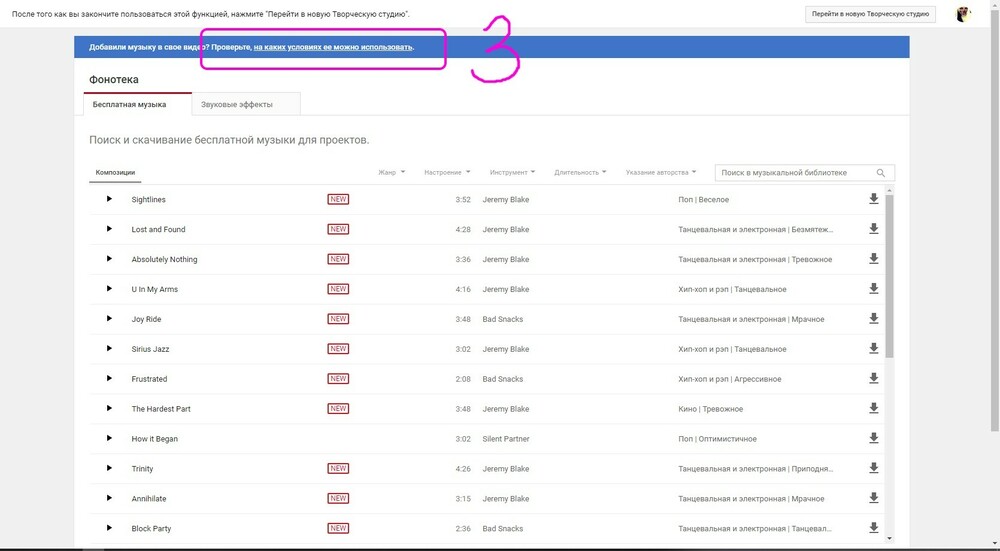Screen dimensions: 1000x551
Task: Download the track How it Began
Action: click(x=874, y=439)
